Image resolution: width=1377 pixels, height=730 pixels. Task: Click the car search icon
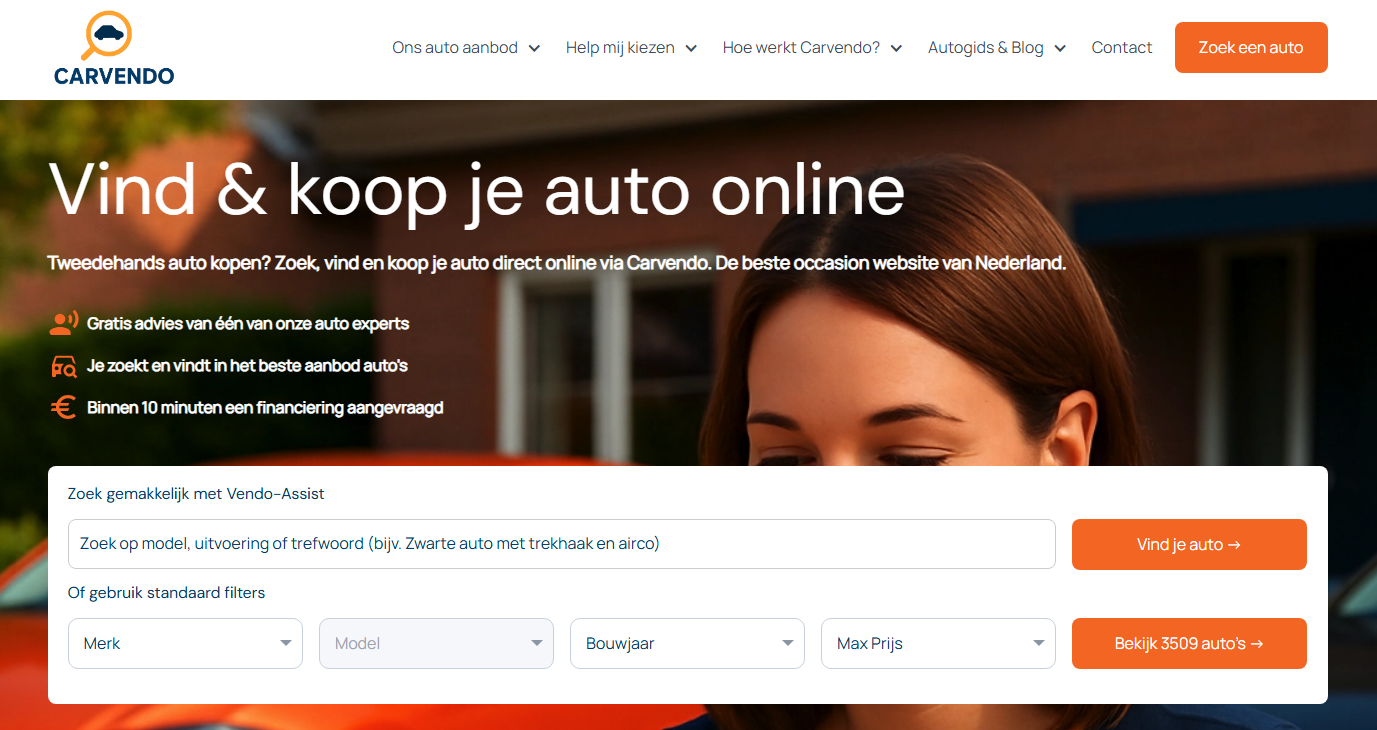click(x=63, y=366)
